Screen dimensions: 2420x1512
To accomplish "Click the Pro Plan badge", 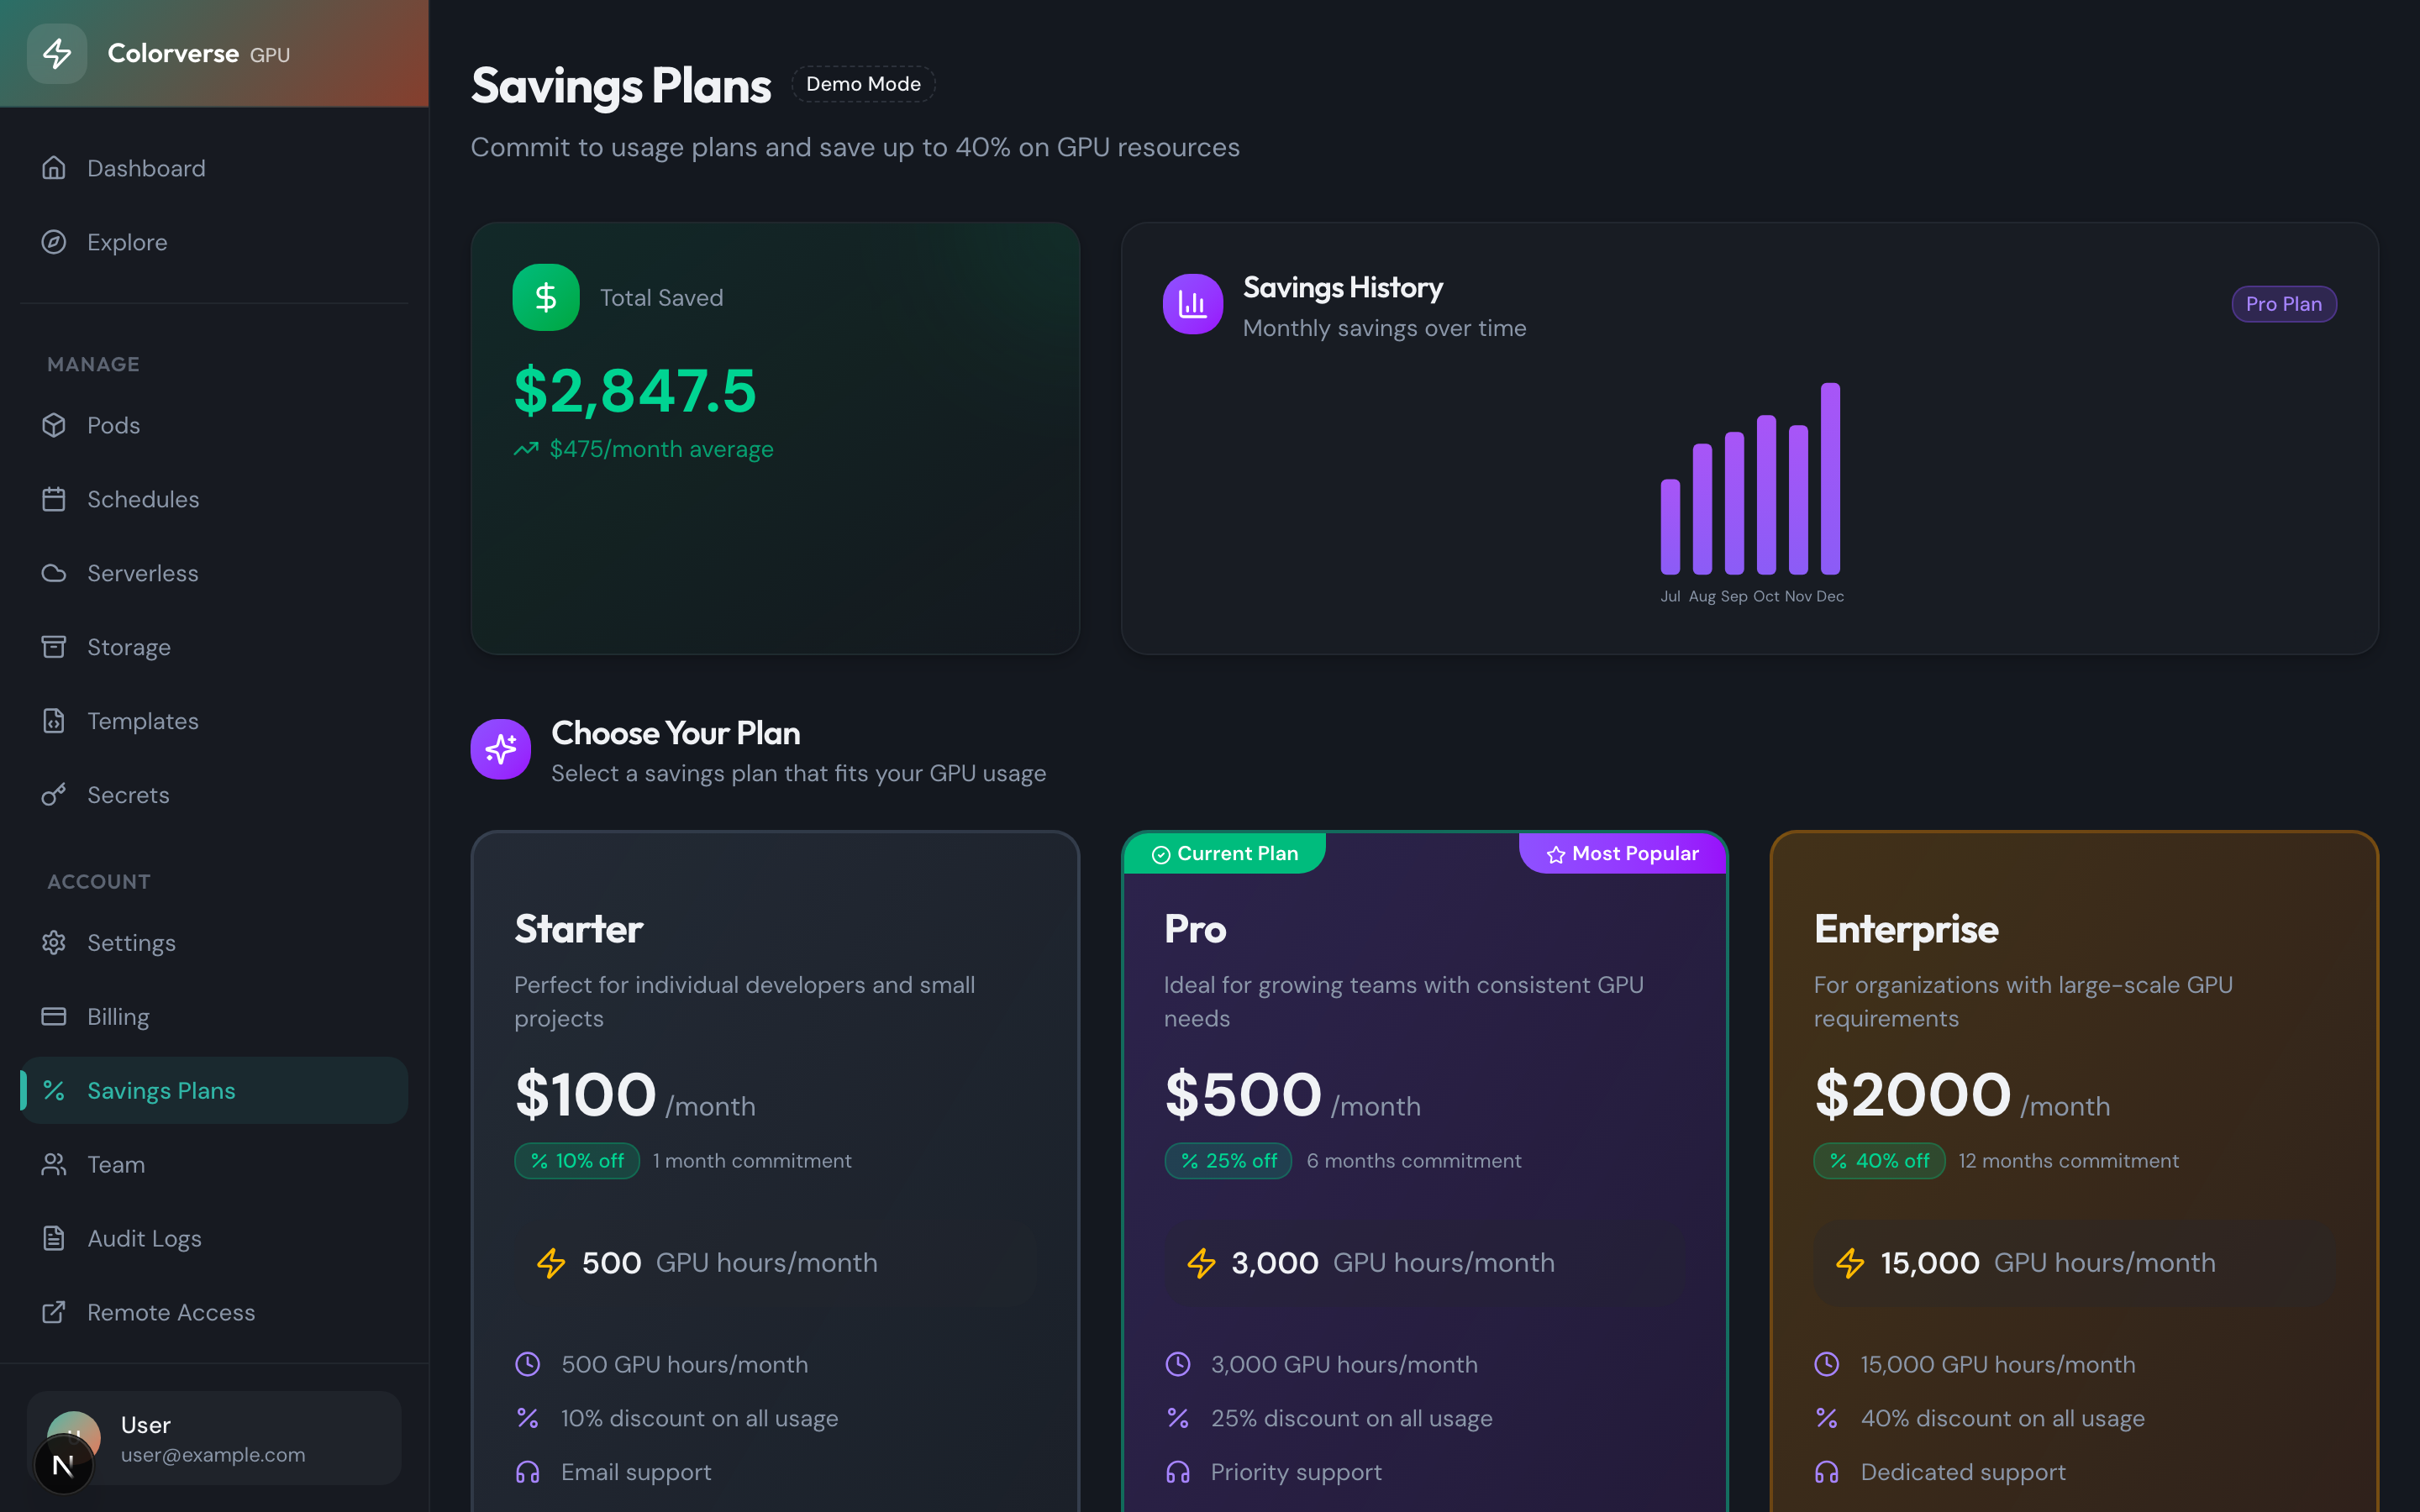I will 2284,303.
